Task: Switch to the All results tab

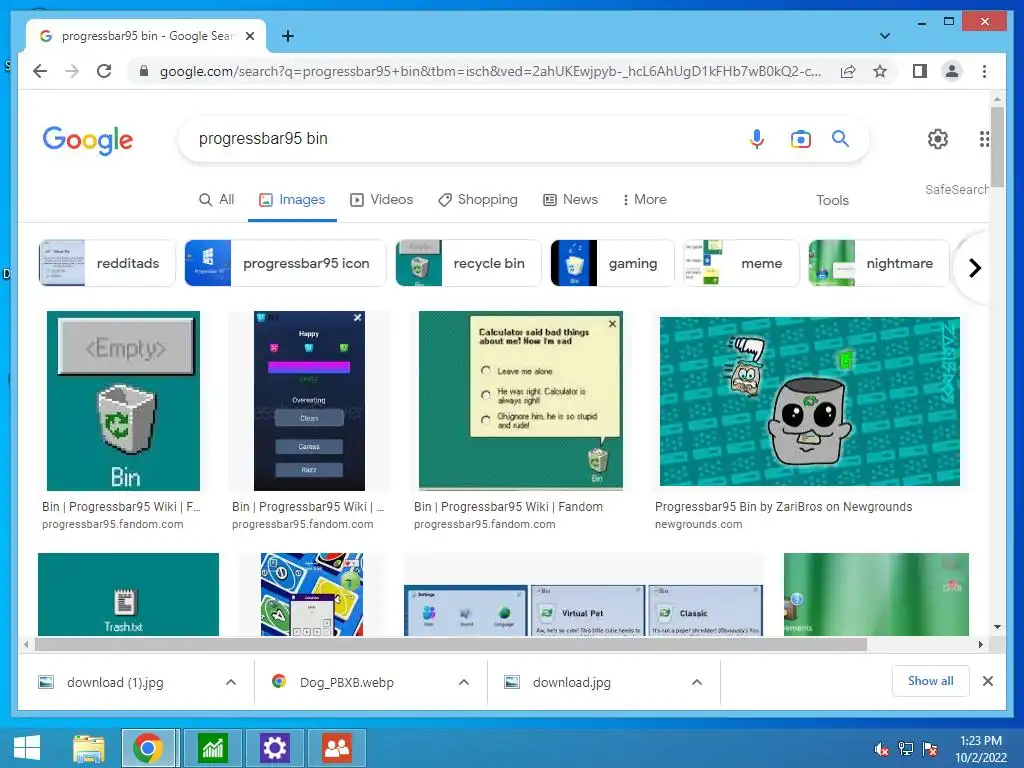Action: [216, 200]
